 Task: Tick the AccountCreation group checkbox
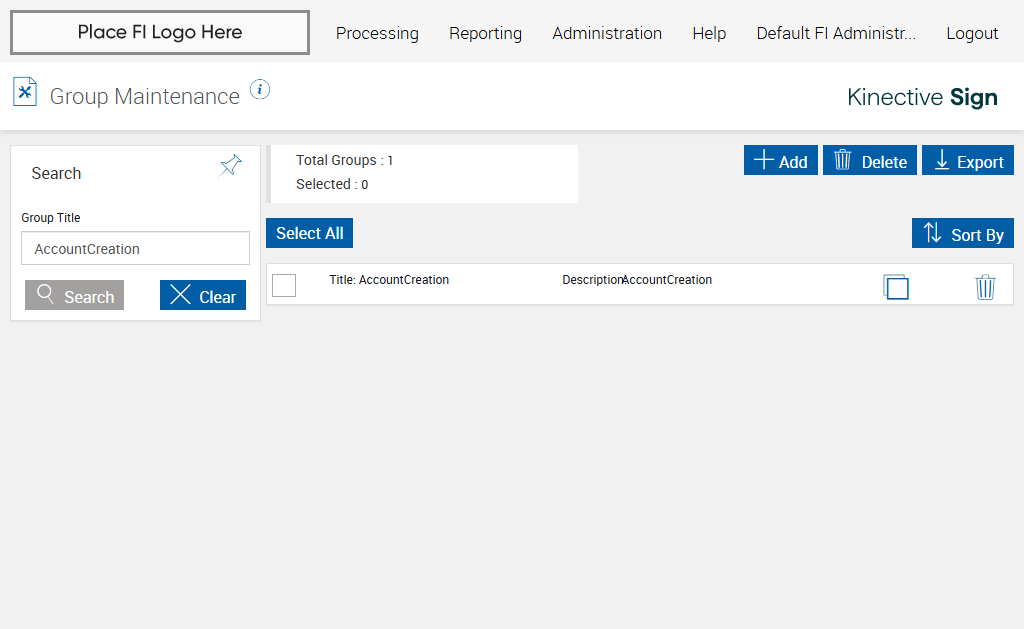(x=284, y=285)
